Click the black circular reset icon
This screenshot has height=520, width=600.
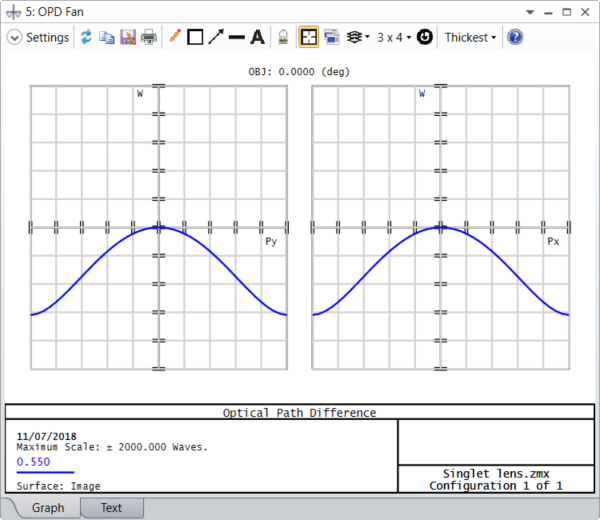pyautogui.click(x=424, y=37)
